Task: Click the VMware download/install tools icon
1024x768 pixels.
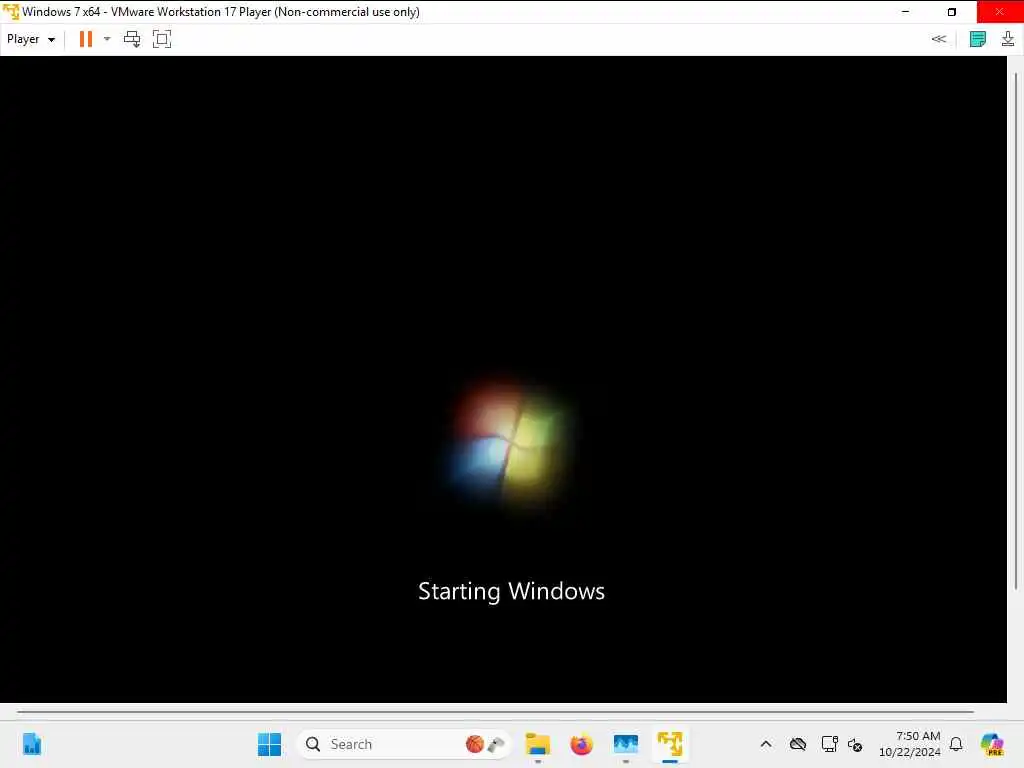Action: point(1008,39)
